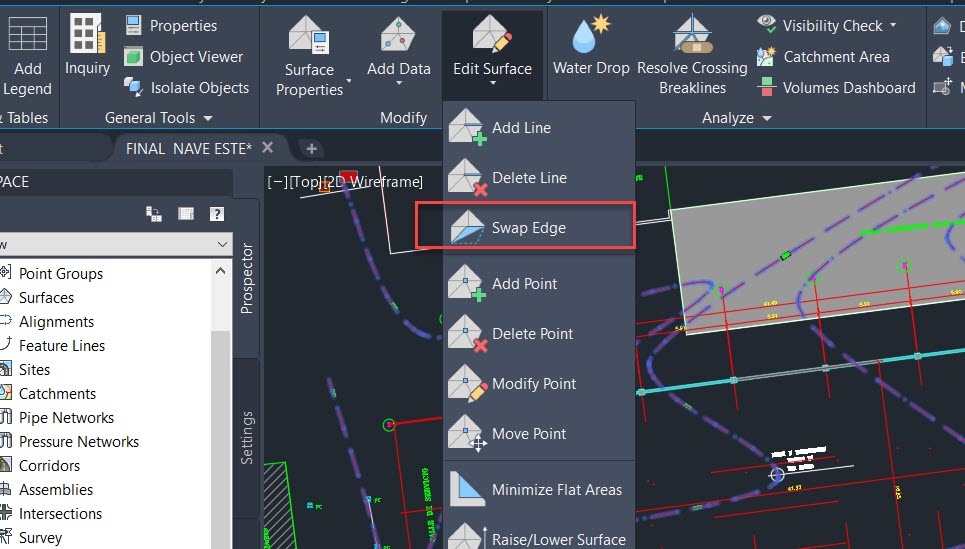Click Resolve Crossing Breaklines

tap(692, 55)
